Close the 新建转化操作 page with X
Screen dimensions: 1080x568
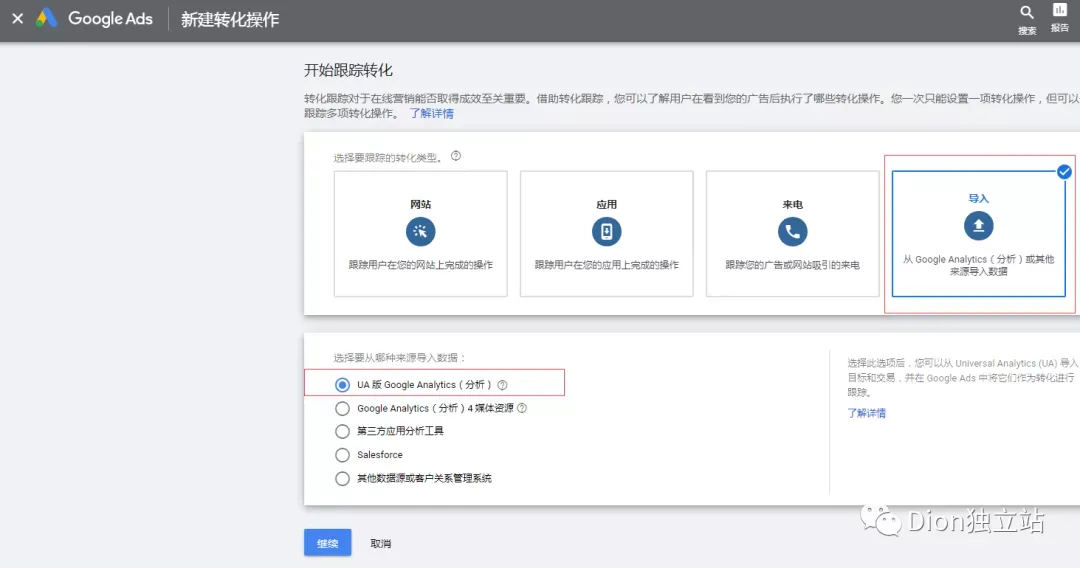17,19
